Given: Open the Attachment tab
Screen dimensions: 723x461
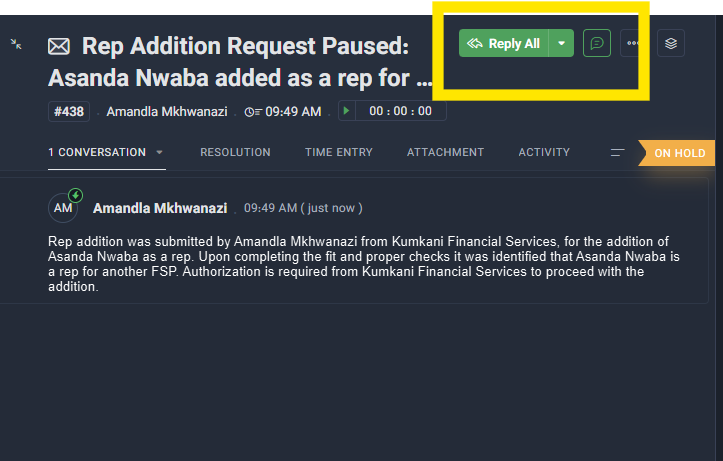Looking at the screenshot, I should pyautogui.click(x=445, y=152).
